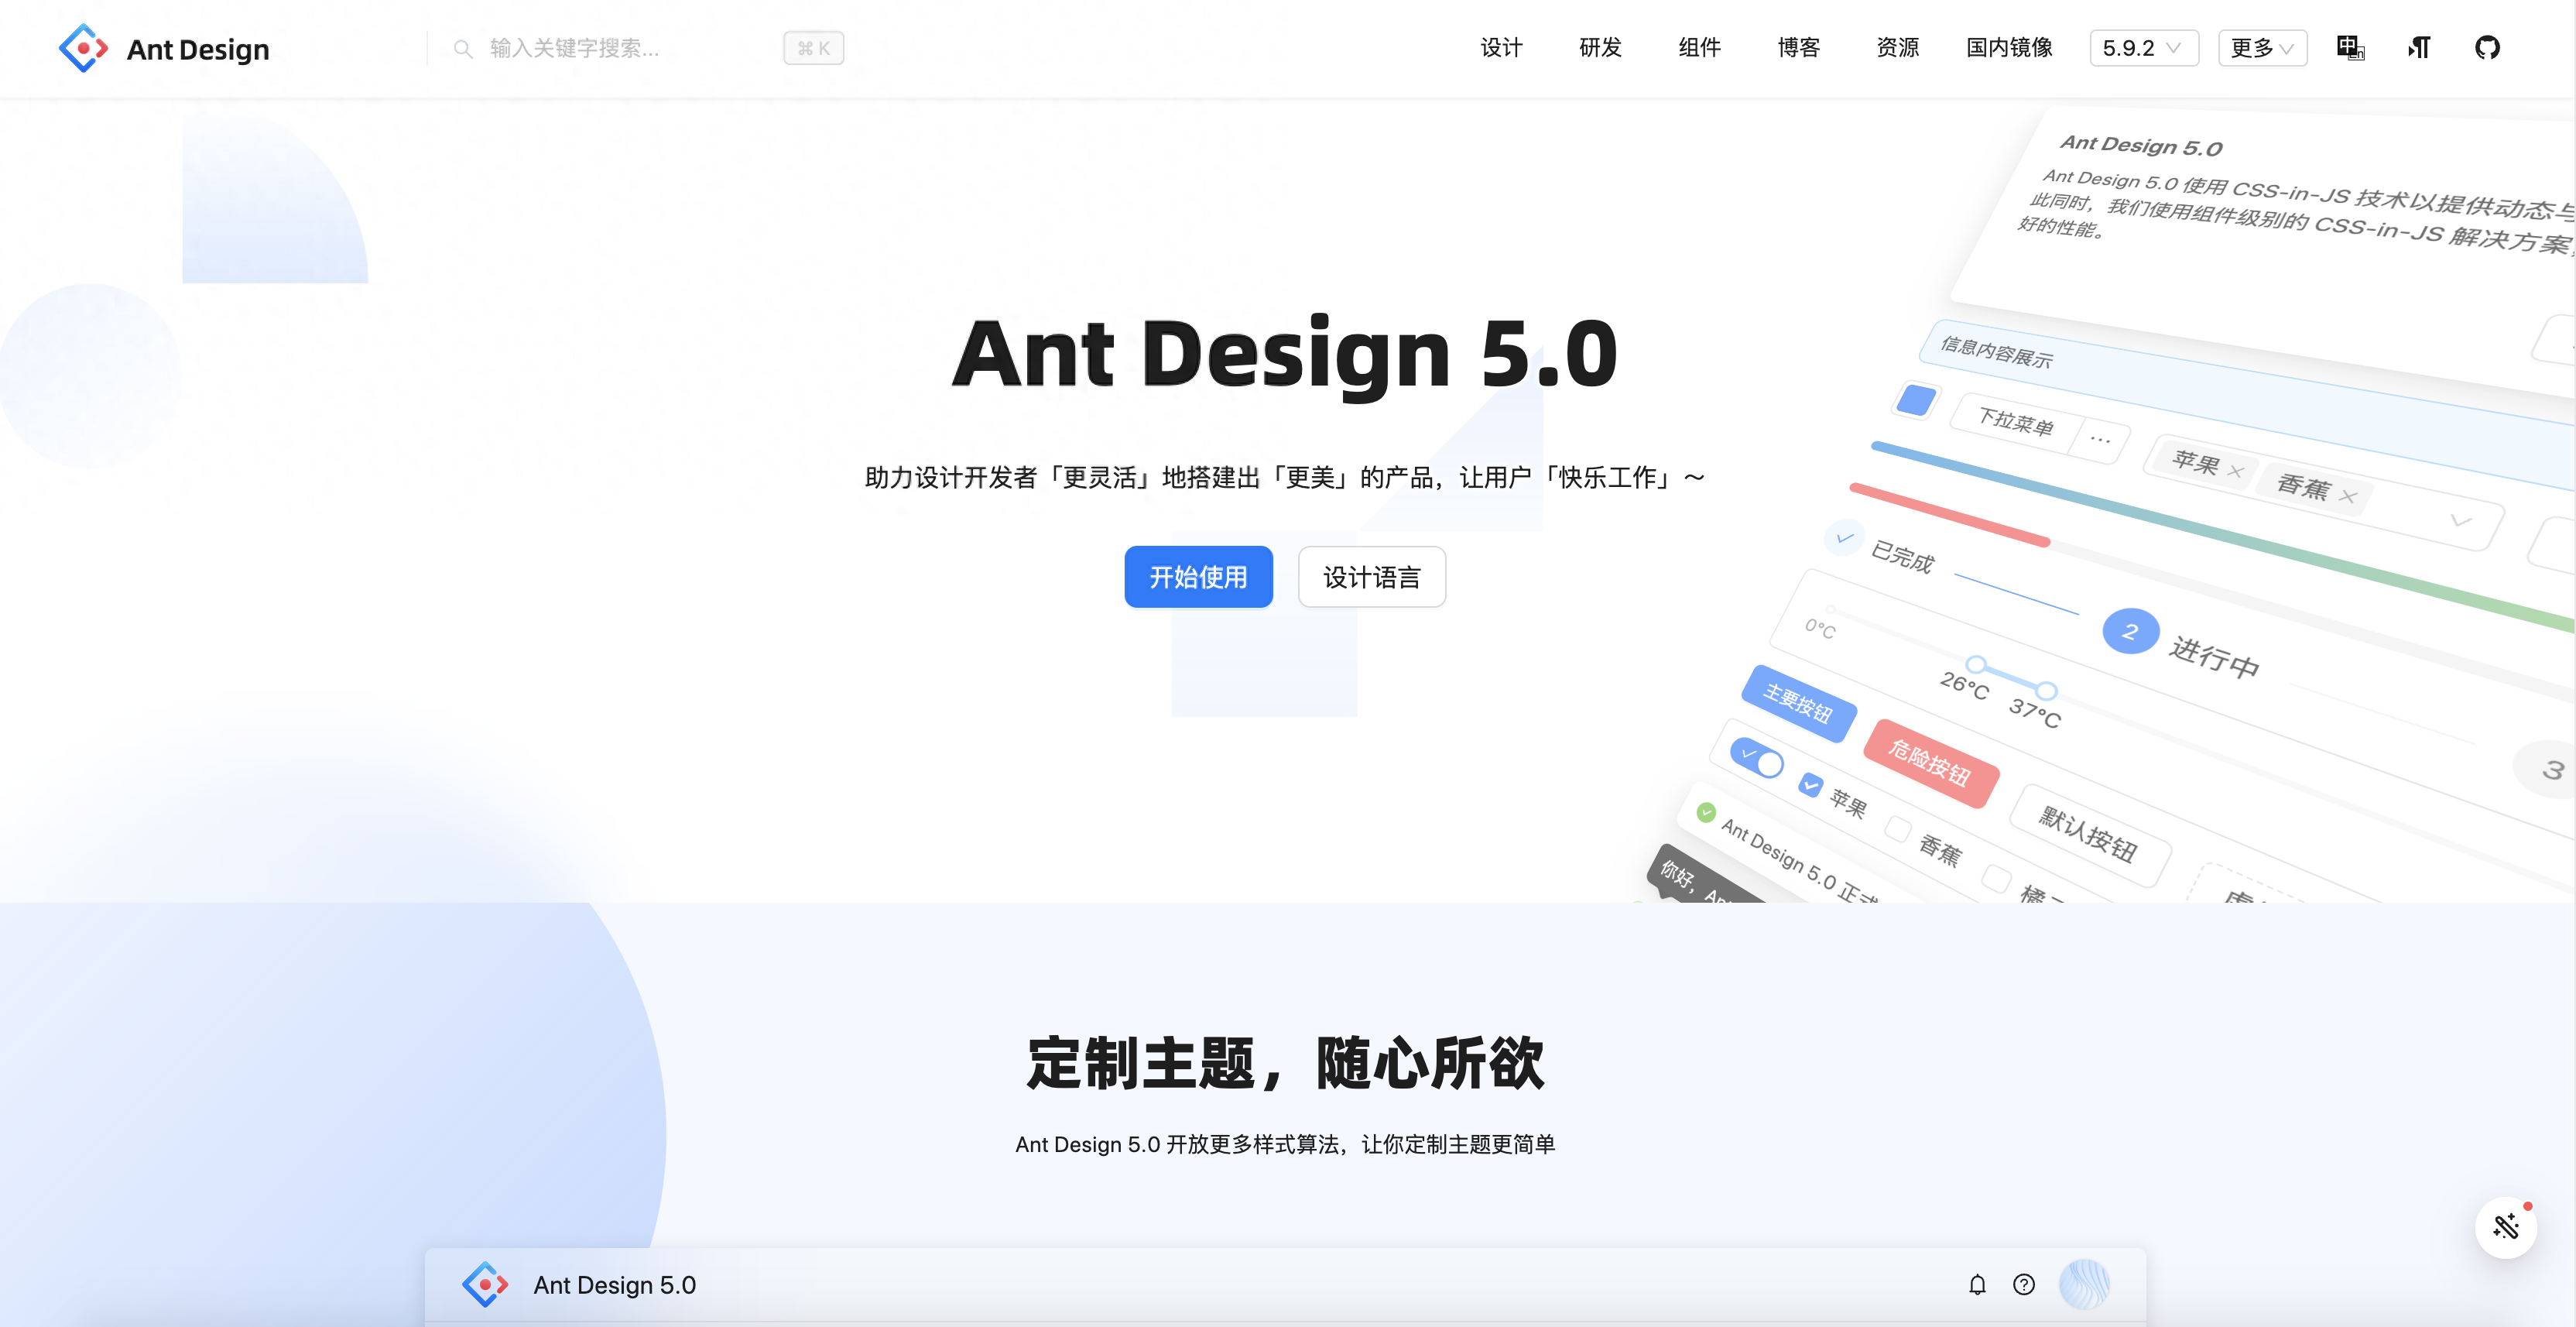Click the 37°C slider handle
The width and height of the screenshot is (2576, 1327).
2047,690
